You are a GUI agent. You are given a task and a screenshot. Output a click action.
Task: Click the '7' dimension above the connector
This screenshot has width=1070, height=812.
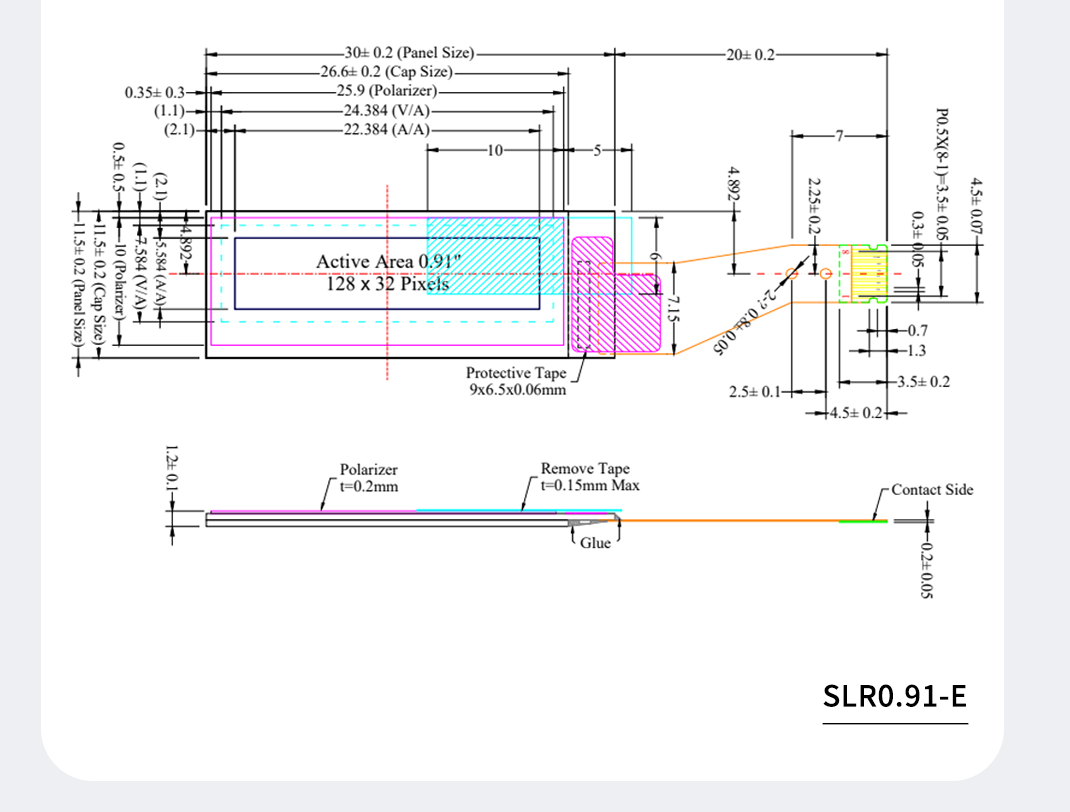click(x=839, y=136)
